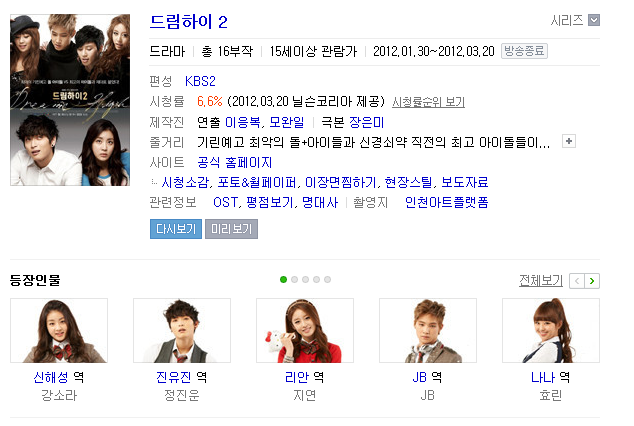Click the 미리보기 button
Screen dimensions: 634x426
(x=231, y=229)
